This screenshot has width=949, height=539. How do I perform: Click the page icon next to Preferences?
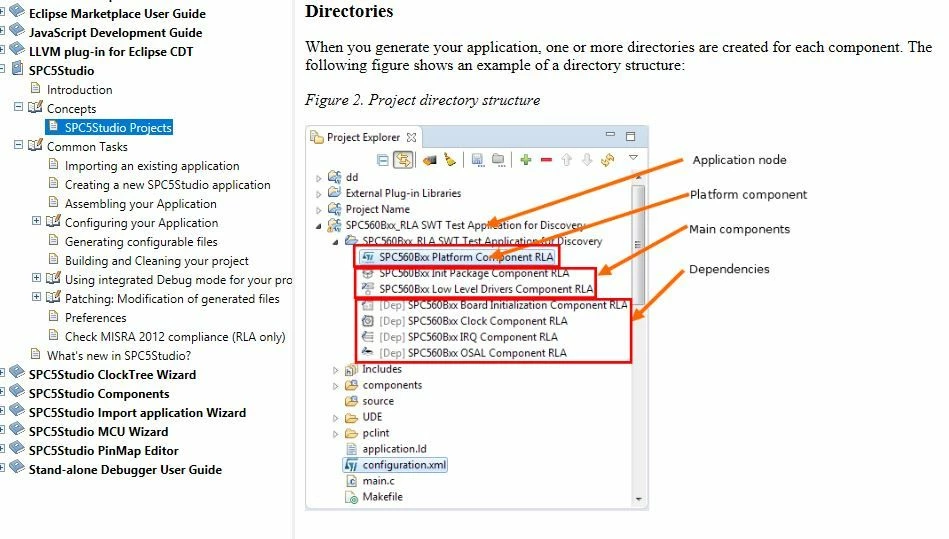coord(54,316)
